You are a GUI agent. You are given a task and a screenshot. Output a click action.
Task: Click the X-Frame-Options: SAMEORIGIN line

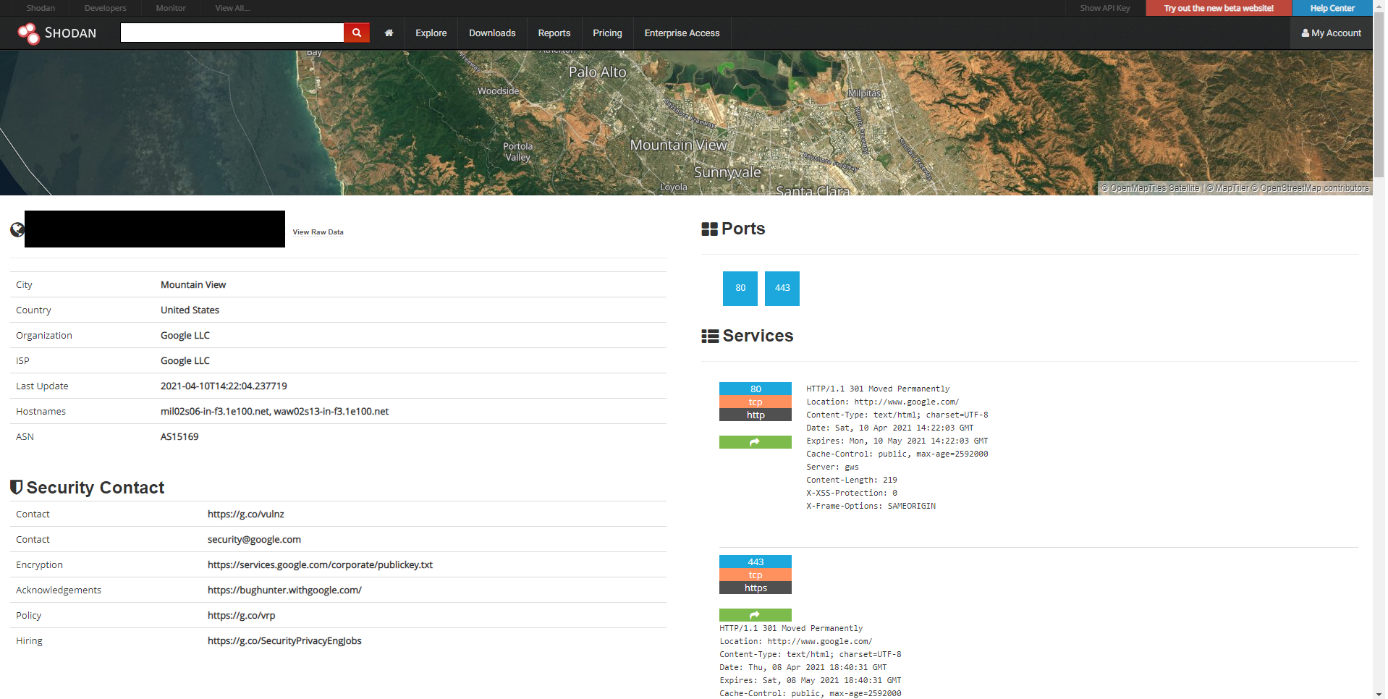[x=871, y=506]
